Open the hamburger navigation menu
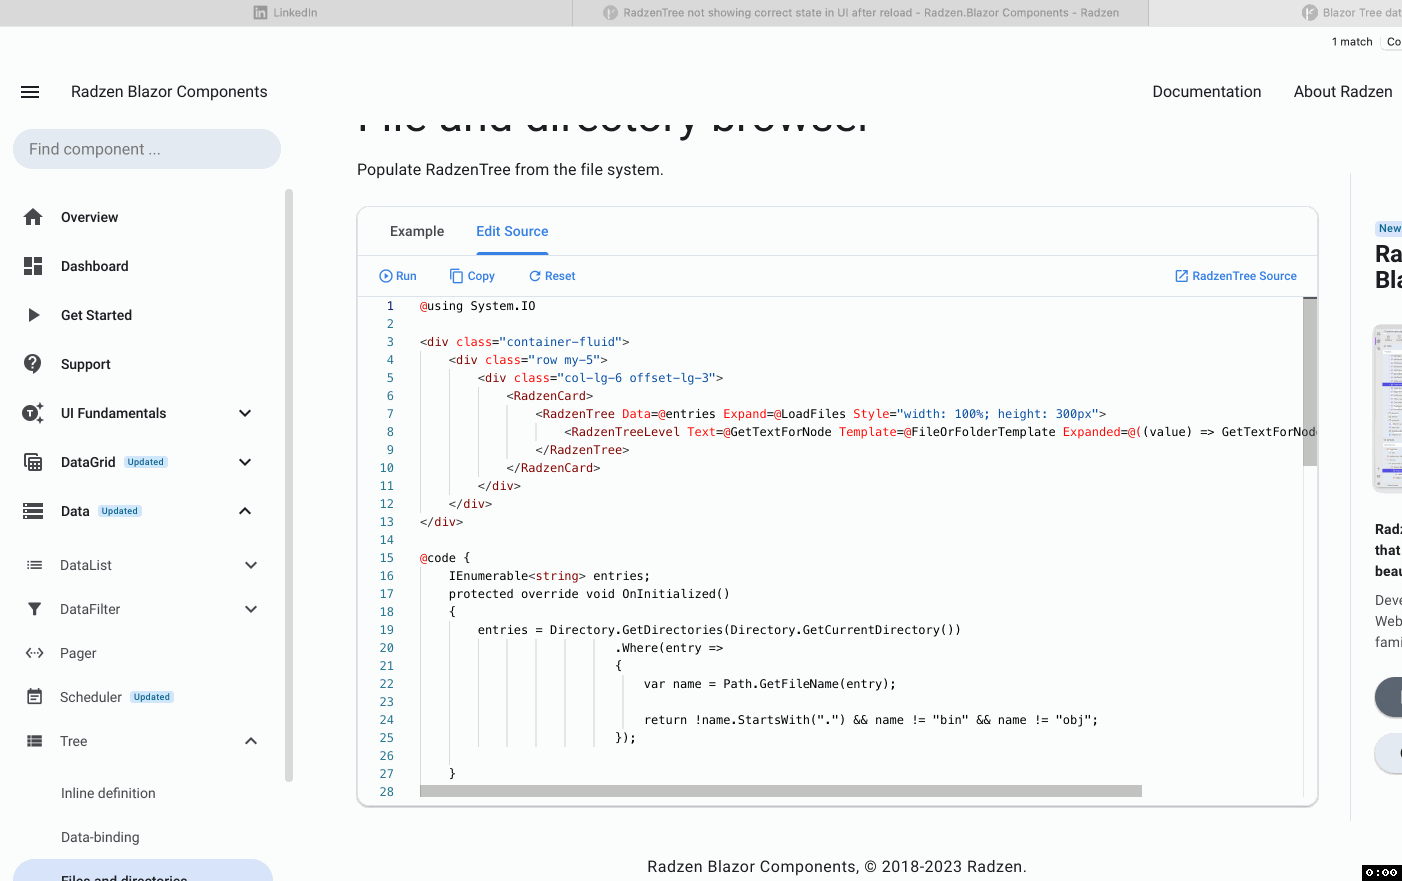 click(30, 92)
